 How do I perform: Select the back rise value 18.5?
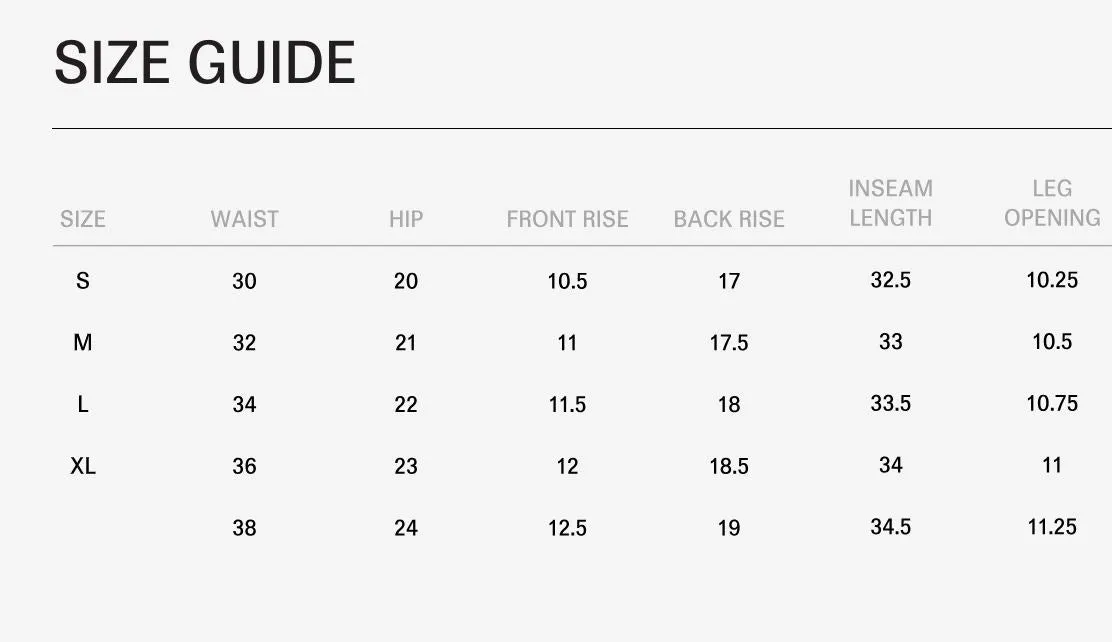pos(729,466)
